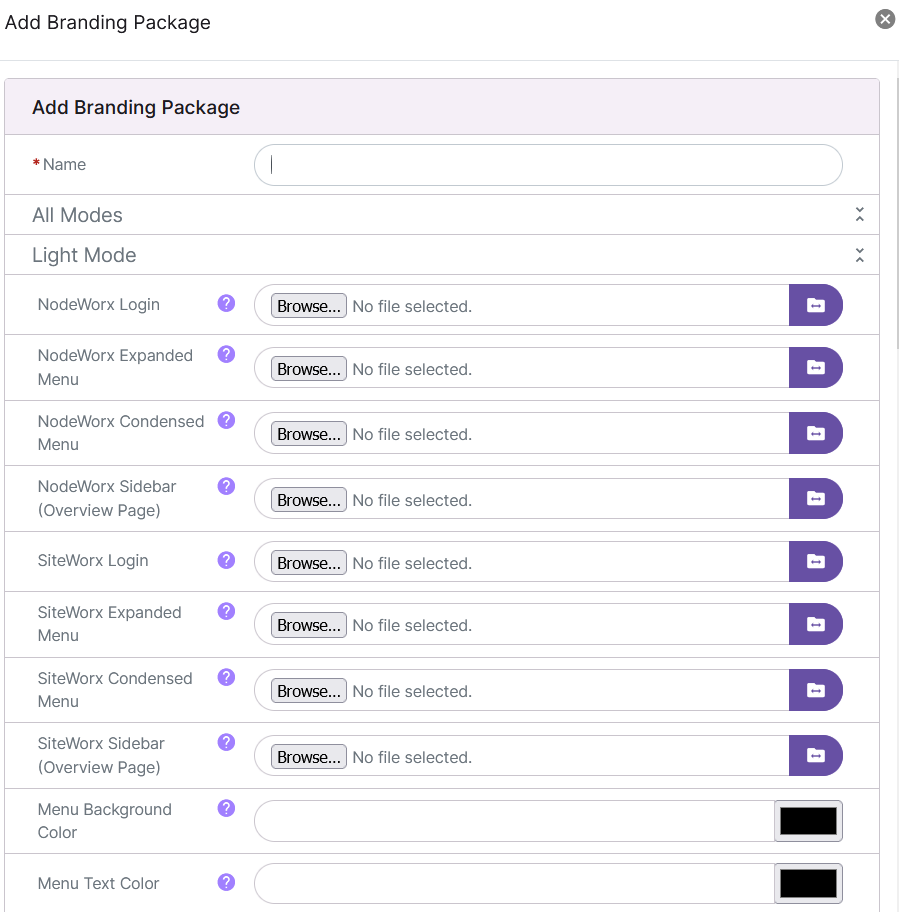Close the Add Branding Package dialog
The image size is (899, 912).
pyautogui.click(x=884, y=18)
